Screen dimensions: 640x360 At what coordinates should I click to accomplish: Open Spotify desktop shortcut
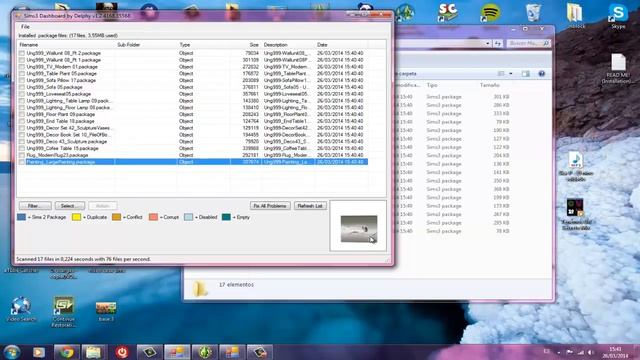click(x=490, y=12)
